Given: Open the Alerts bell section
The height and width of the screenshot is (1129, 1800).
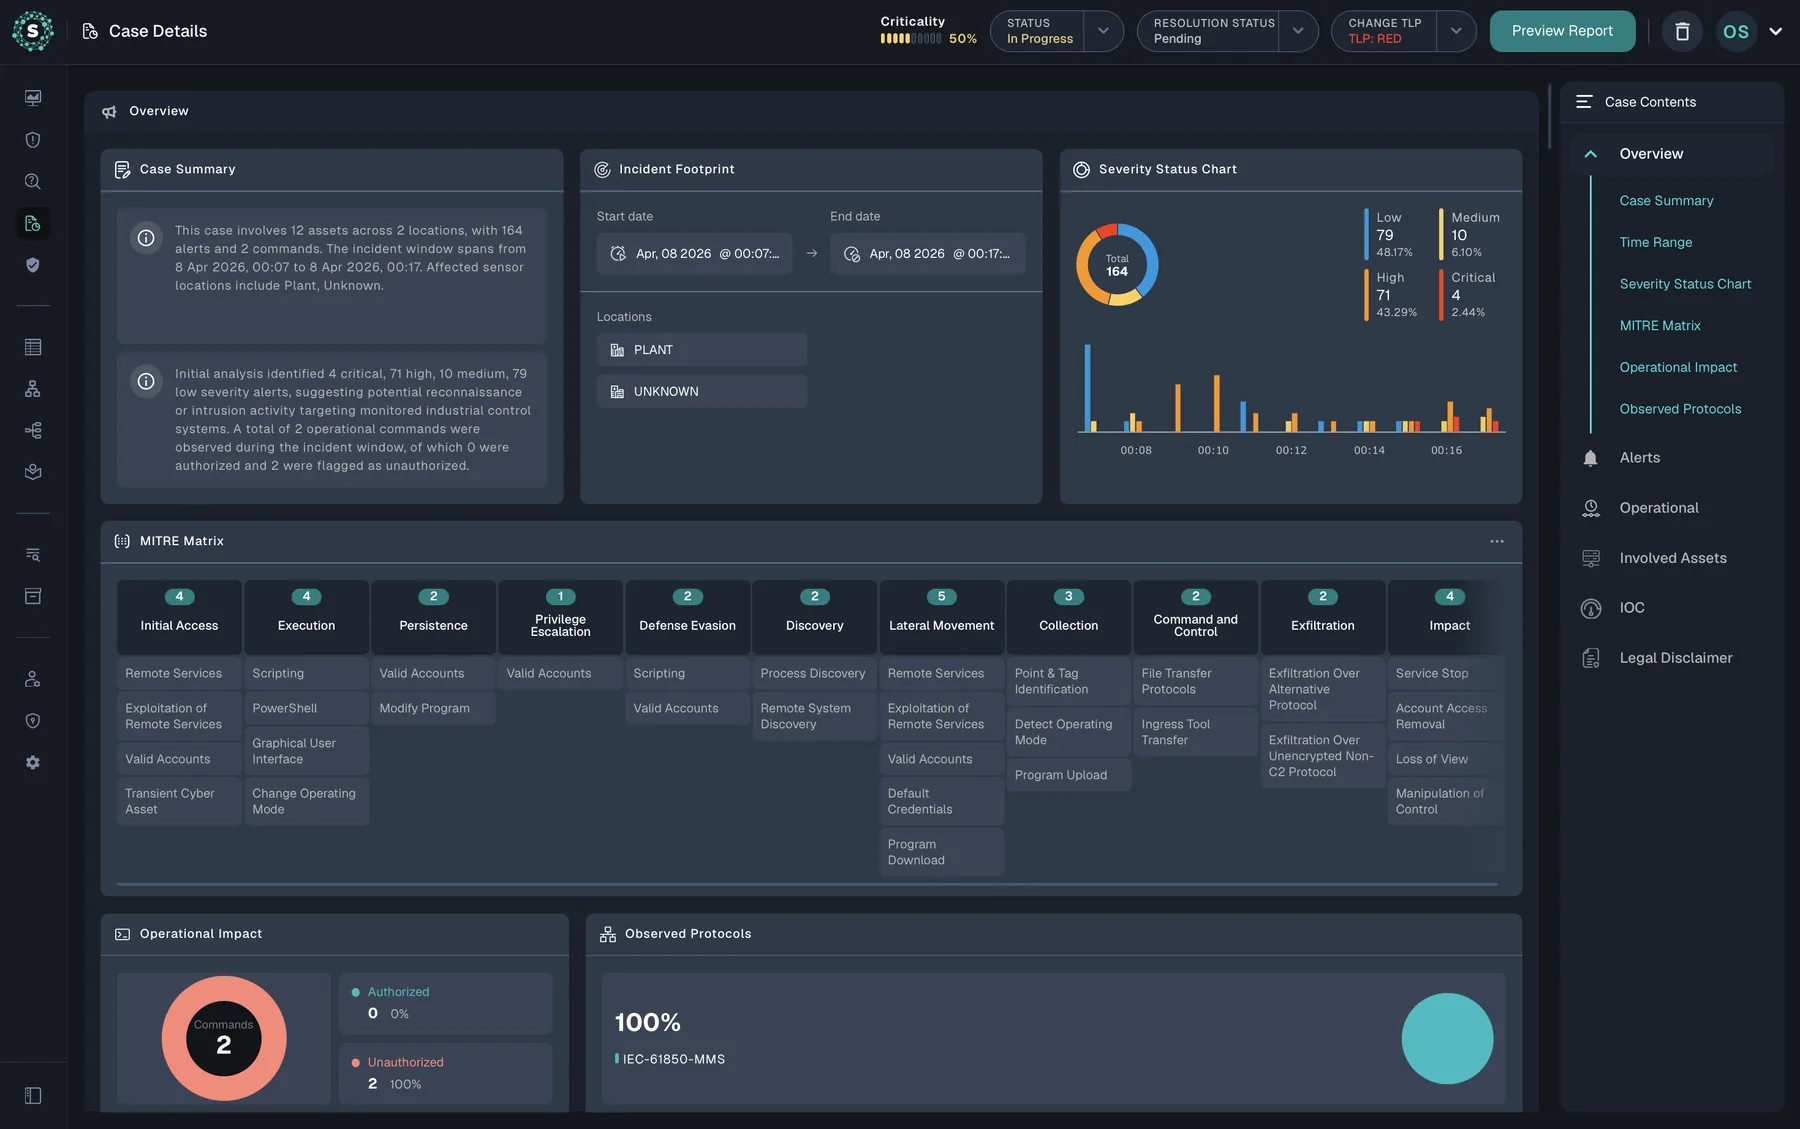Looking at the screenshot, I should click(1639, 458).
